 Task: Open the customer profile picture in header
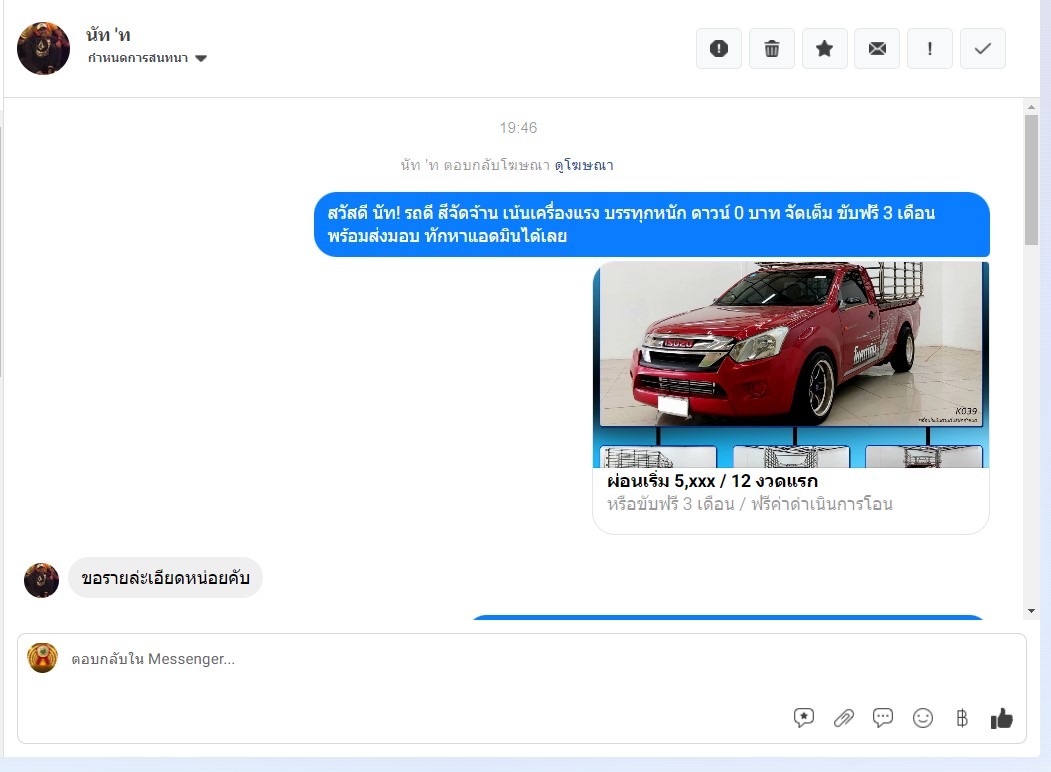[x=44, y=48]
